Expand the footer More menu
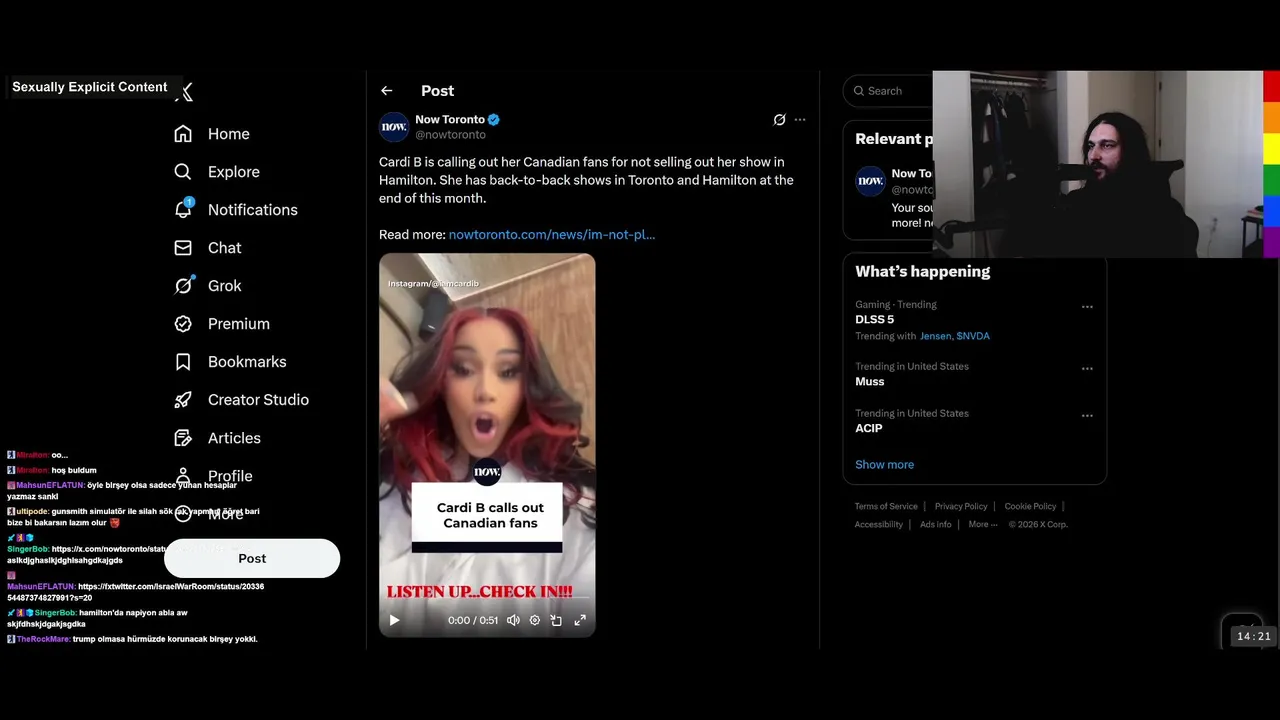Image resolution: width=1280 pixels, height=720 pixels. [x=983, y=525]
